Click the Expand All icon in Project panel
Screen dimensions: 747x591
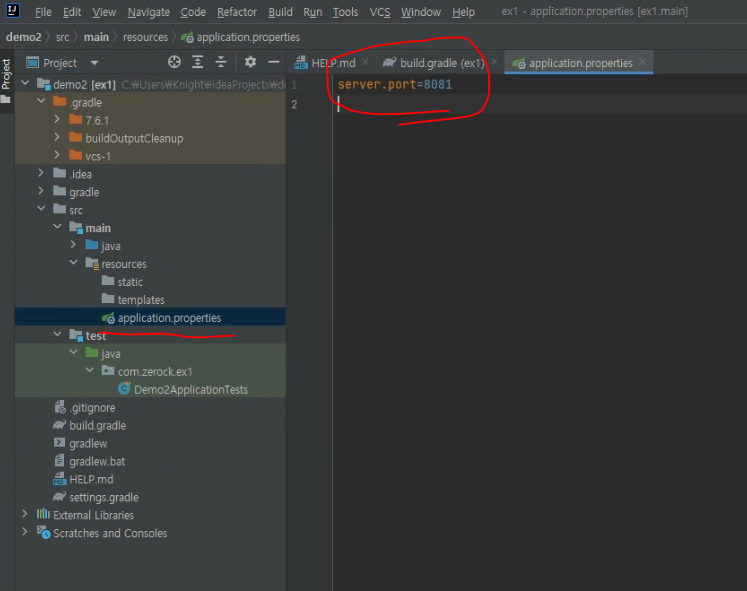(x=197, y=62)
